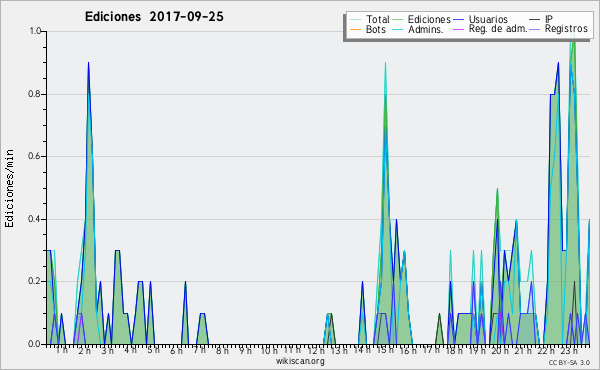
Task: Click the '20 h' x-axis label
Action: pos(500,350)
